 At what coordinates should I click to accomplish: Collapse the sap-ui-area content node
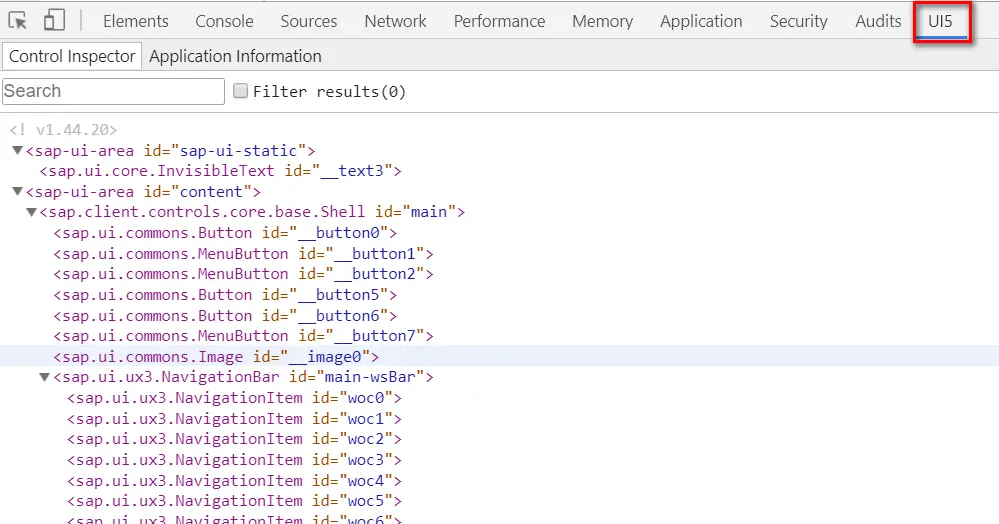coord(17,191)
